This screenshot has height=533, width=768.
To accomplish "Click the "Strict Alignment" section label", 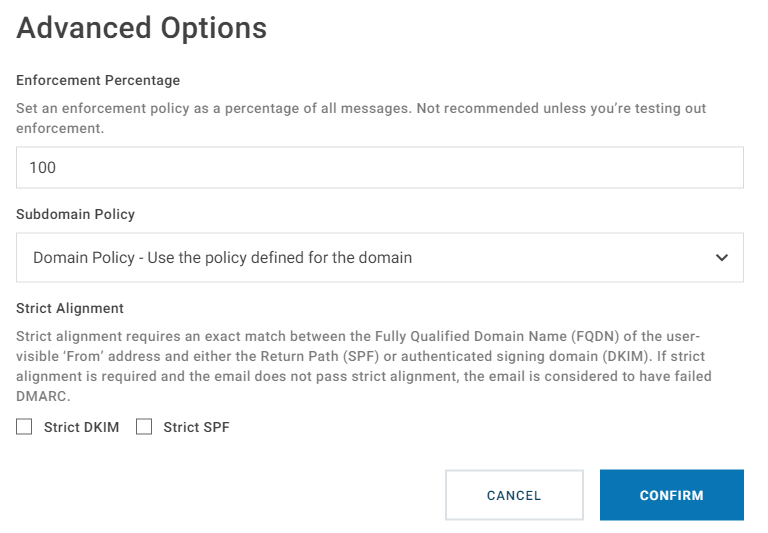I will (x=70, y=309).
